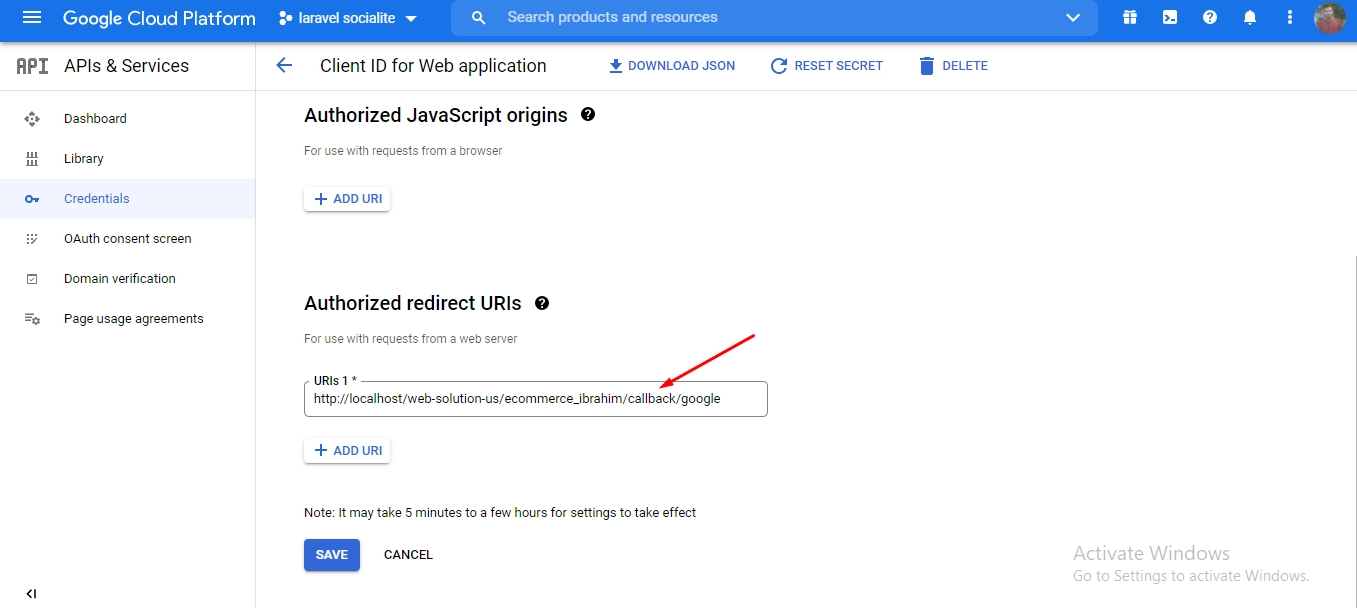1357x608 pixels.
Task: Click the user account avatar
Action: click(x=1330, y=18)
